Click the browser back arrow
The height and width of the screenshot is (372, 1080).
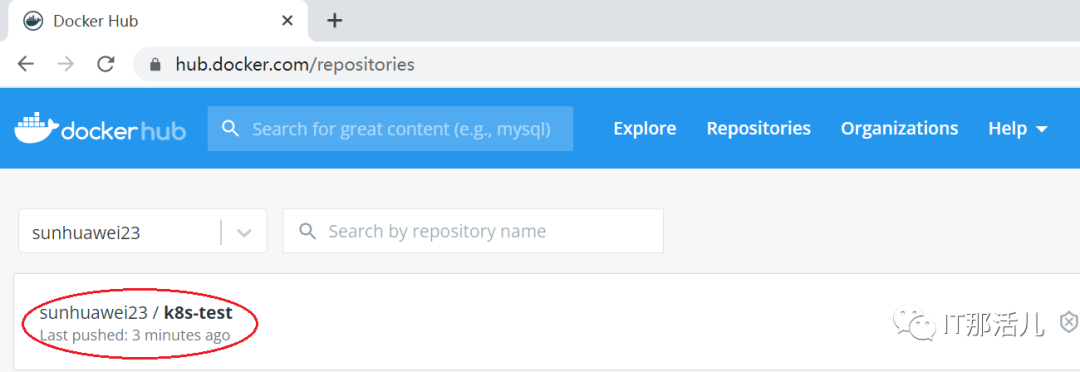pos(25,65)
